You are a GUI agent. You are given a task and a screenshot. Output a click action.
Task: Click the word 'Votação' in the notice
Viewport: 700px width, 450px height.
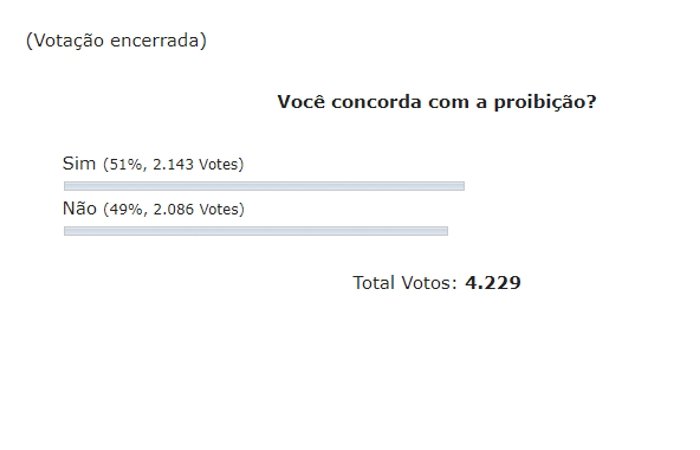pos(69,41)
